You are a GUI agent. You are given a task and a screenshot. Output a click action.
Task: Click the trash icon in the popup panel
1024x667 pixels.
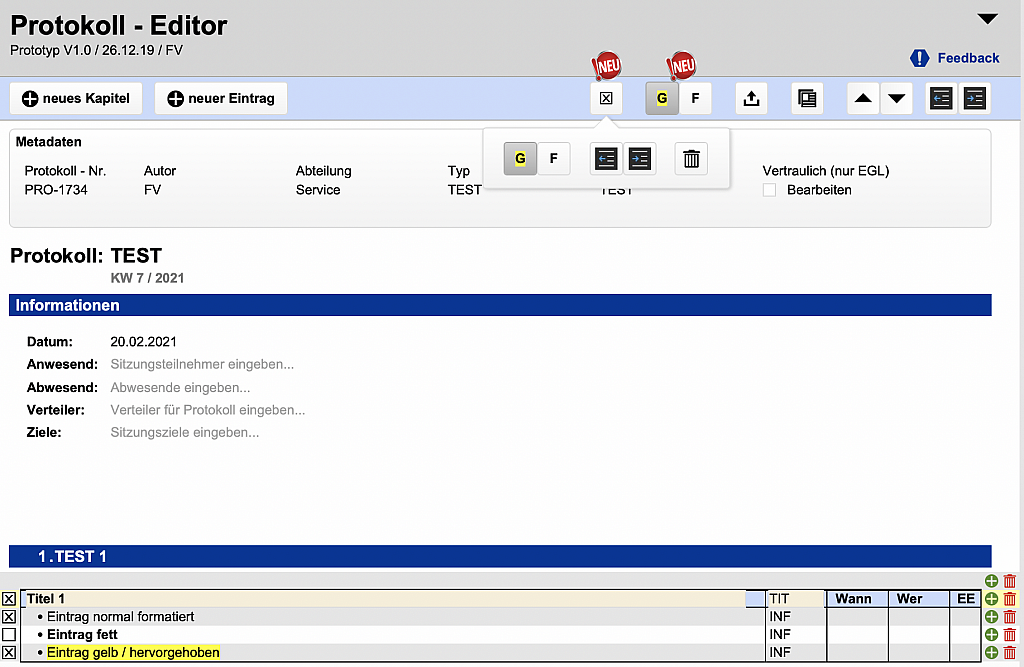[691, 158]
